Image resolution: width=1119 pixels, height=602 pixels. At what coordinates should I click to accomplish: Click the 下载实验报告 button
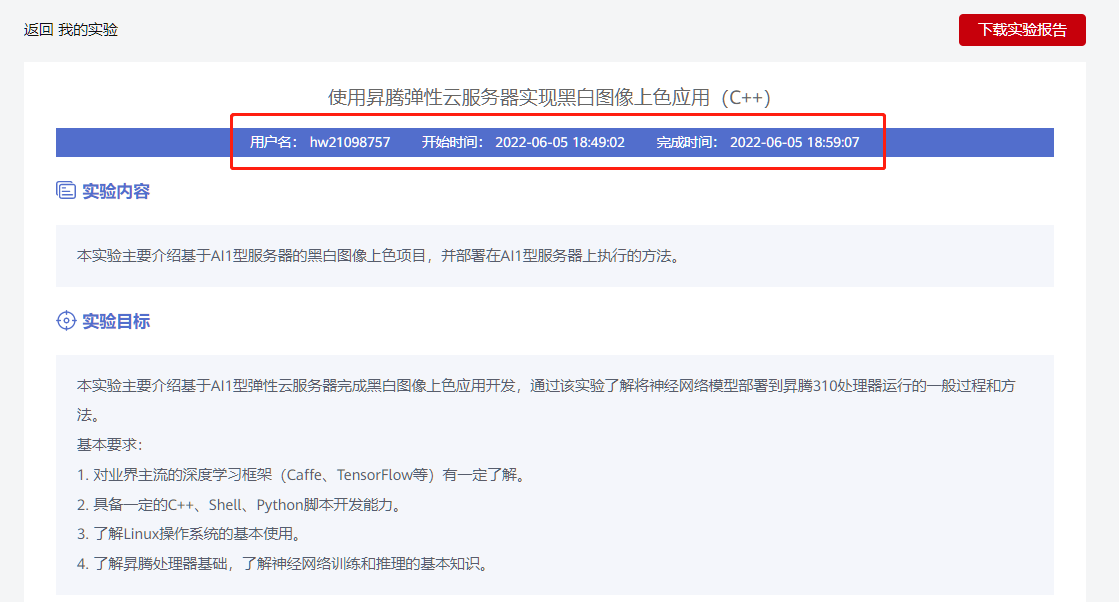1022,30
